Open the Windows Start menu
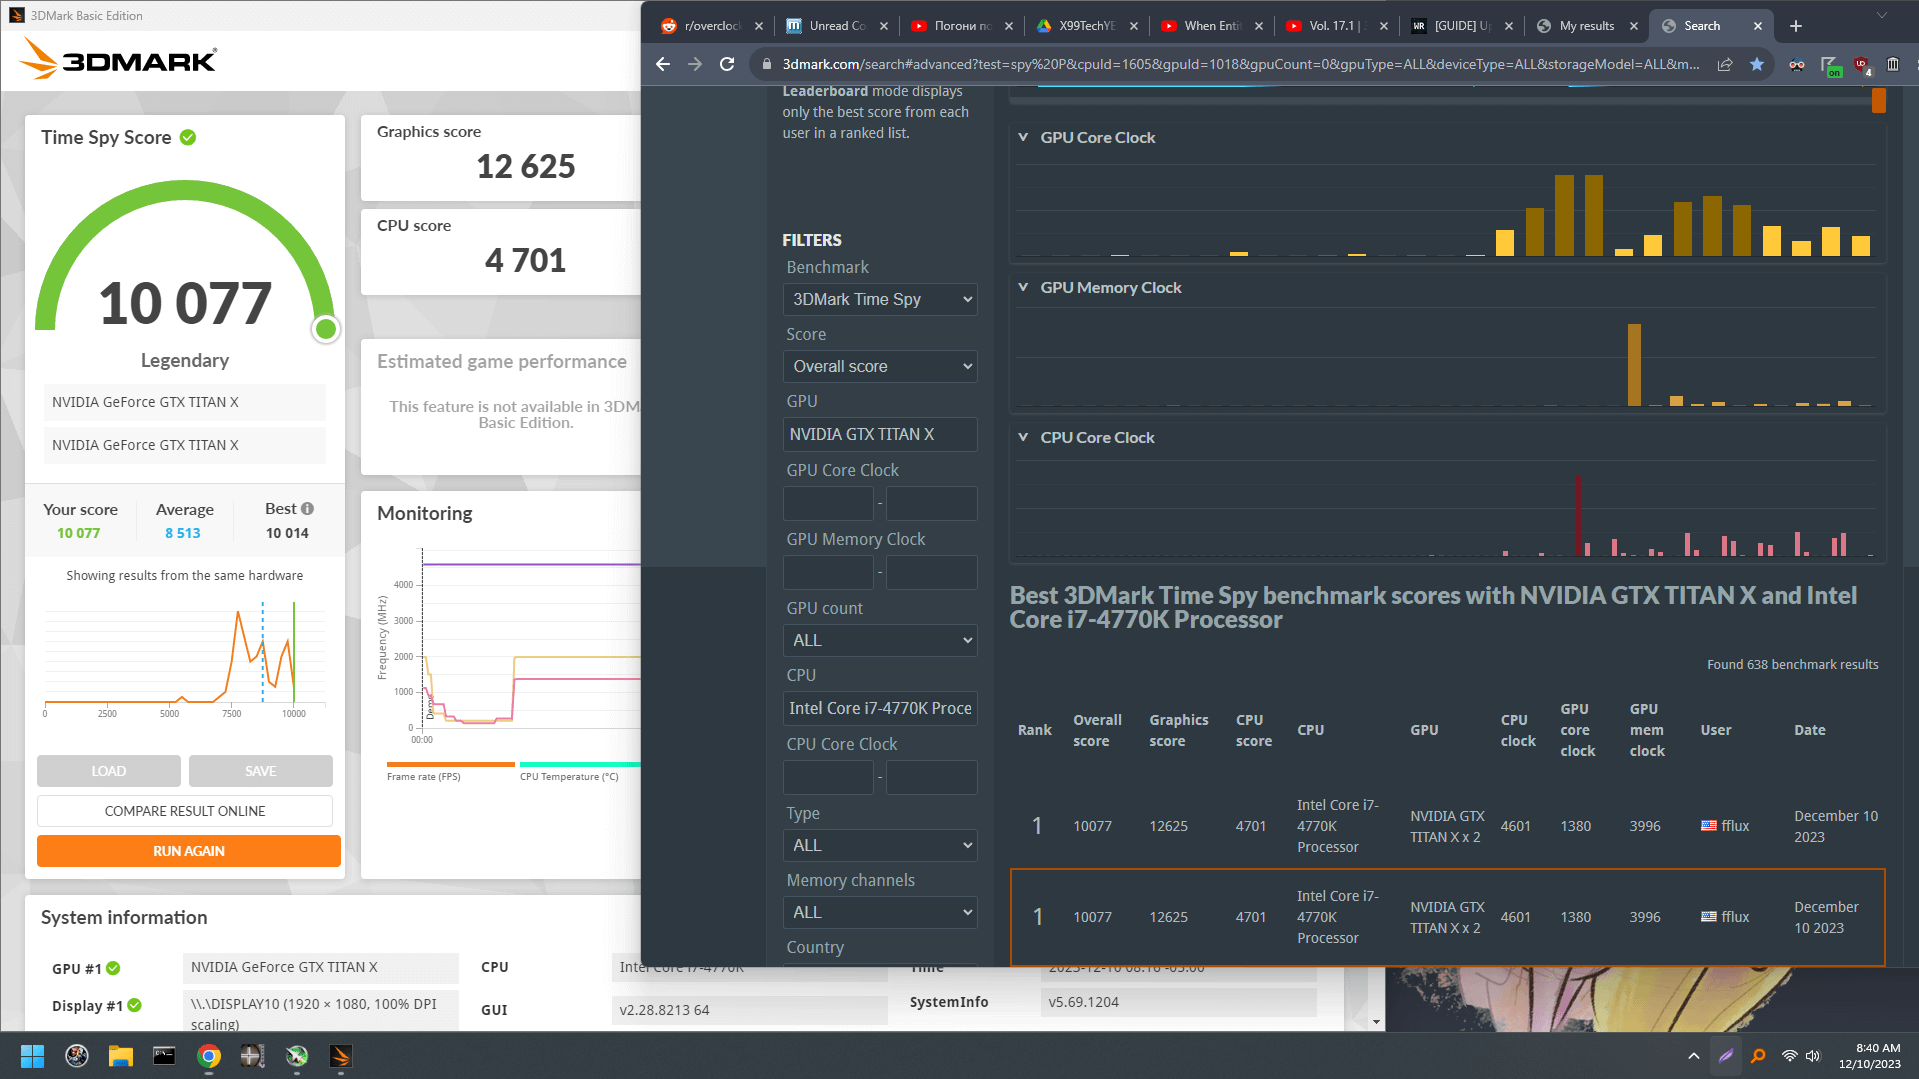 32,1056
